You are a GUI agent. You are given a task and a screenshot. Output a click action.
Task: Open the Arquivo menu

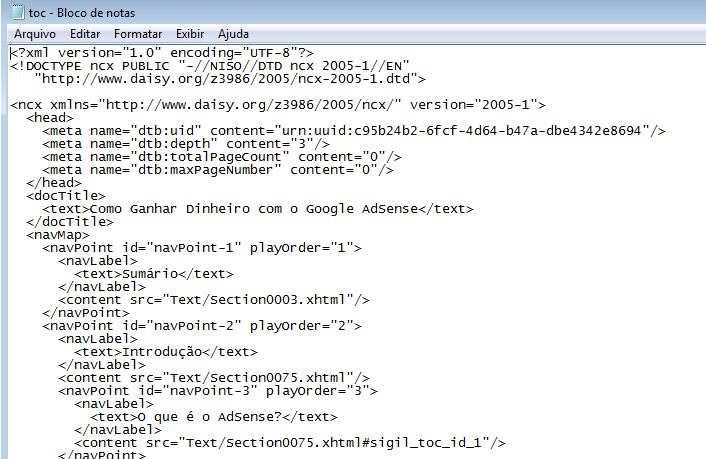(x=35, y=34)
